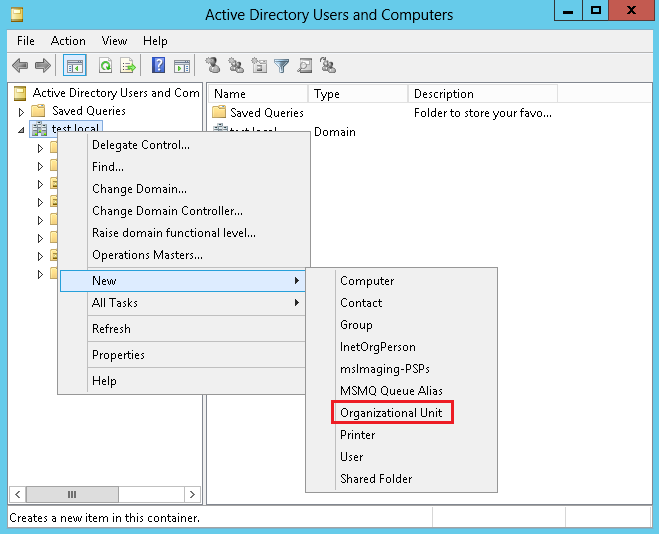This screenshot has height=534, width=659.
Task: Click the Forward arrow toolbar icon
Action: [x=43, y=66]
